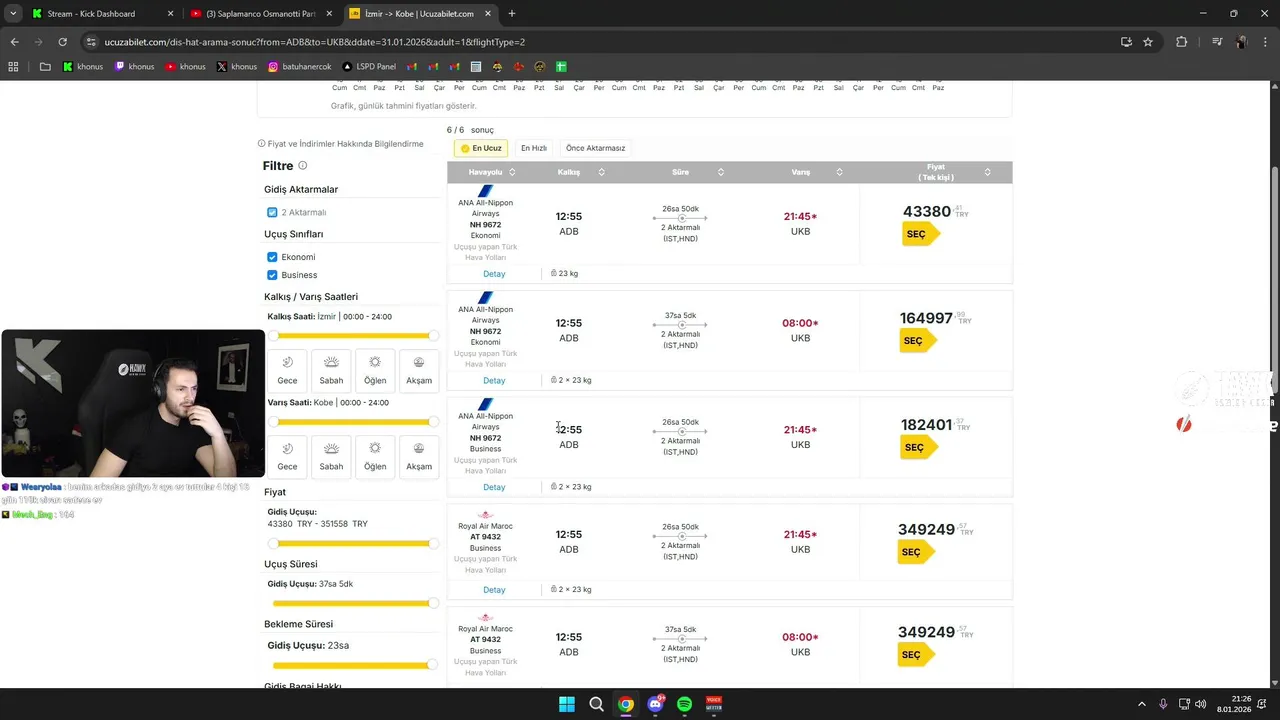The image size is (1280, 720).
Task: Open the Instagram batuhanercok bookmark
Action: pos(300,67)
